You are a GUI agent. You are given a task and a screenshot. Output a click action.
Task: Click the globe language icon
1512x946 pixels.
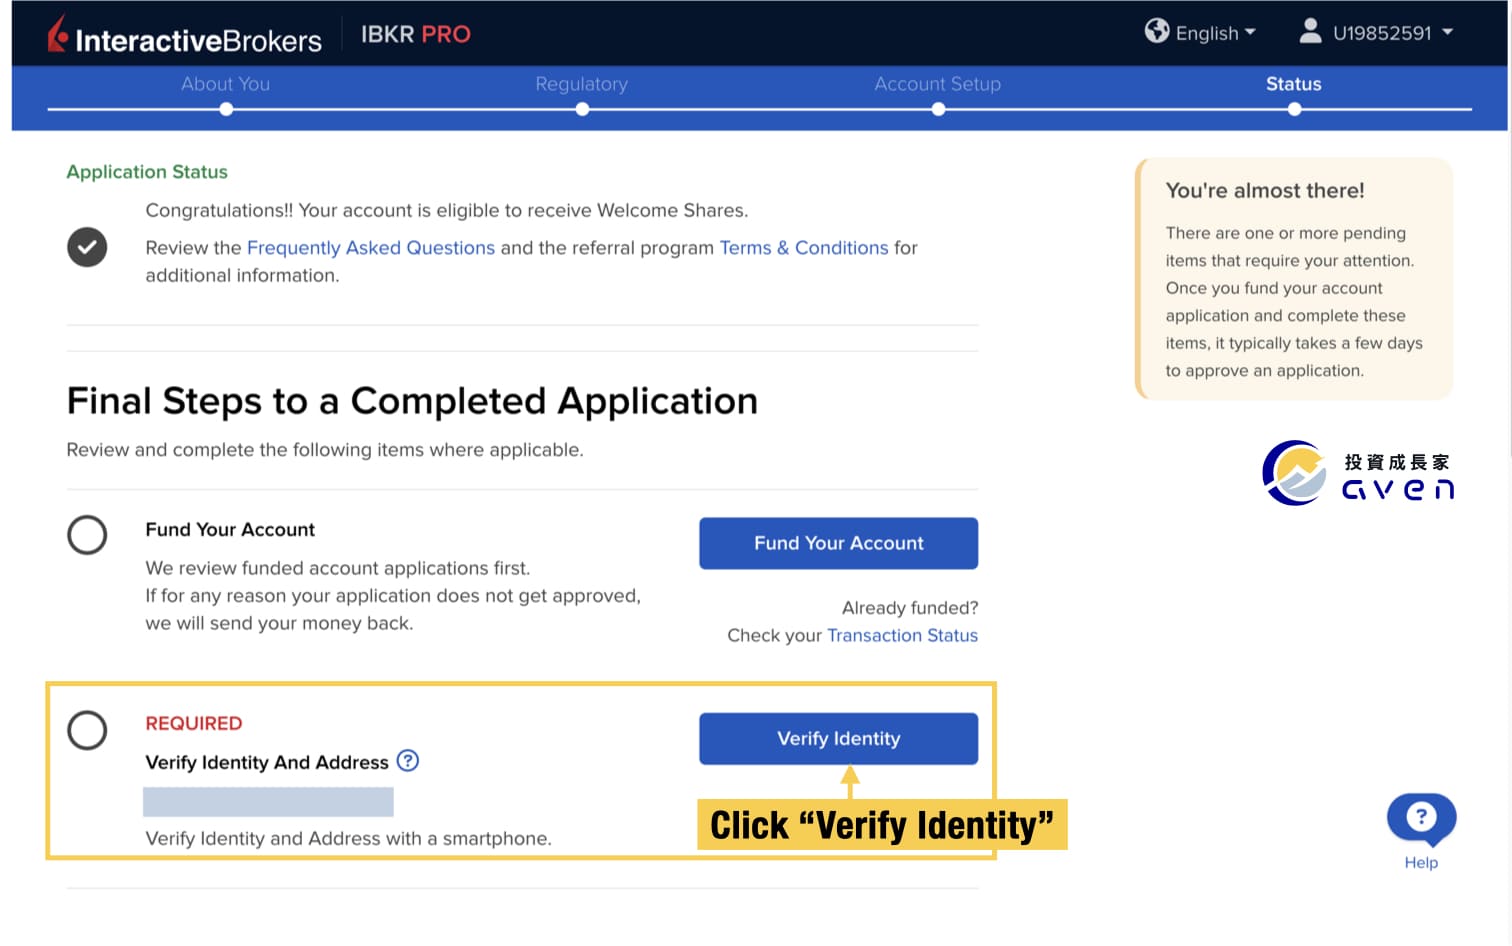(1156, 32)
